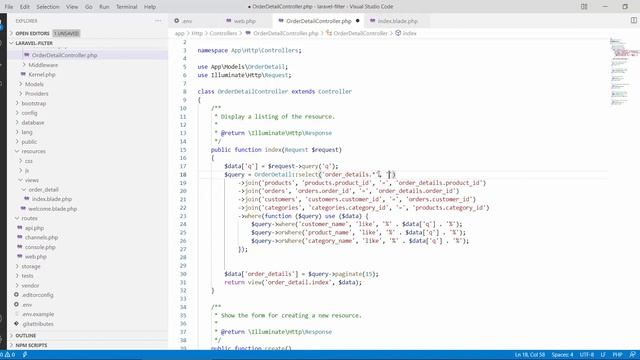Screen dimensions: 640x360
Task: Switch to the index.blade.php tab
Action: click(x=397, y=21)
